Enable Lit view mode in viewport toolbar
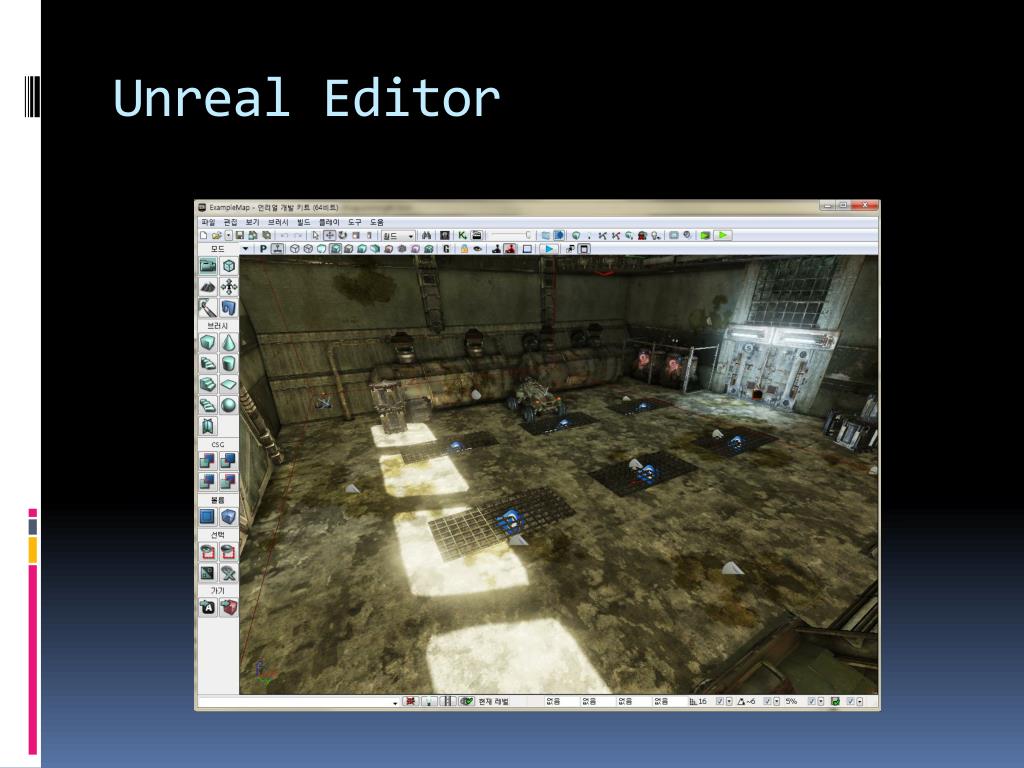1024x768 pixels. [x=335, y=249]
